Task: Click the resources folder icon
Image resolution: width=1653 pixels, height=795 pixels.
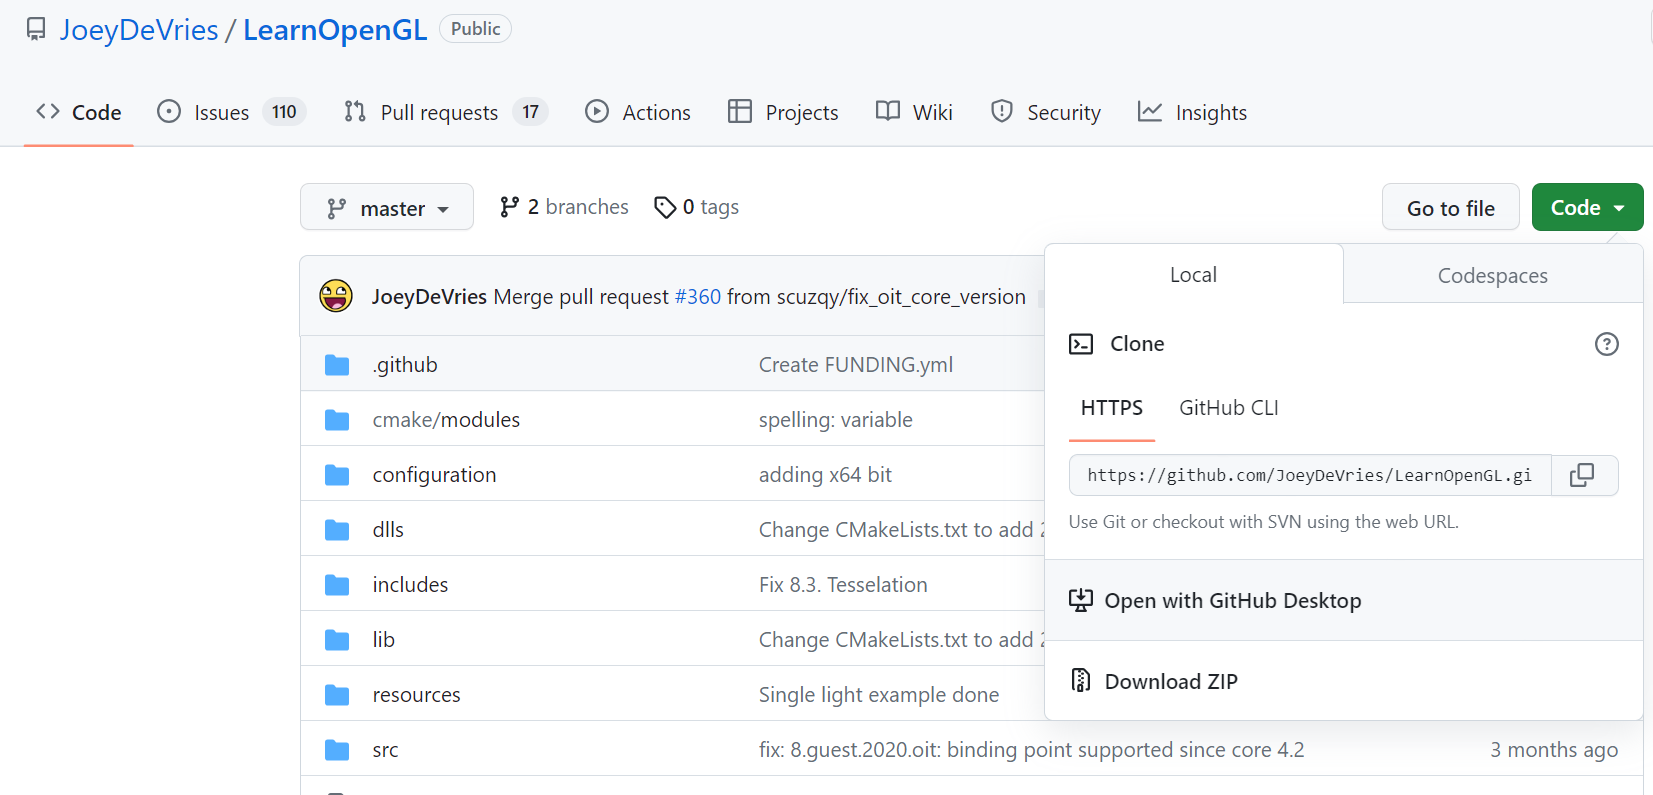Action: (x=337, y=695)
